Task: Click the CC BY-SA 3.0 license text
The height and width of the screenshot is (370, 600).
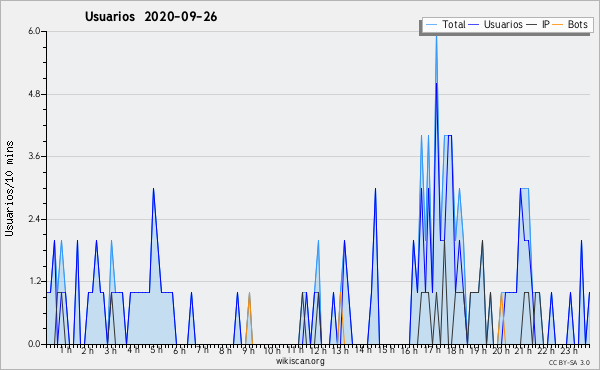Action: (569, 363)
